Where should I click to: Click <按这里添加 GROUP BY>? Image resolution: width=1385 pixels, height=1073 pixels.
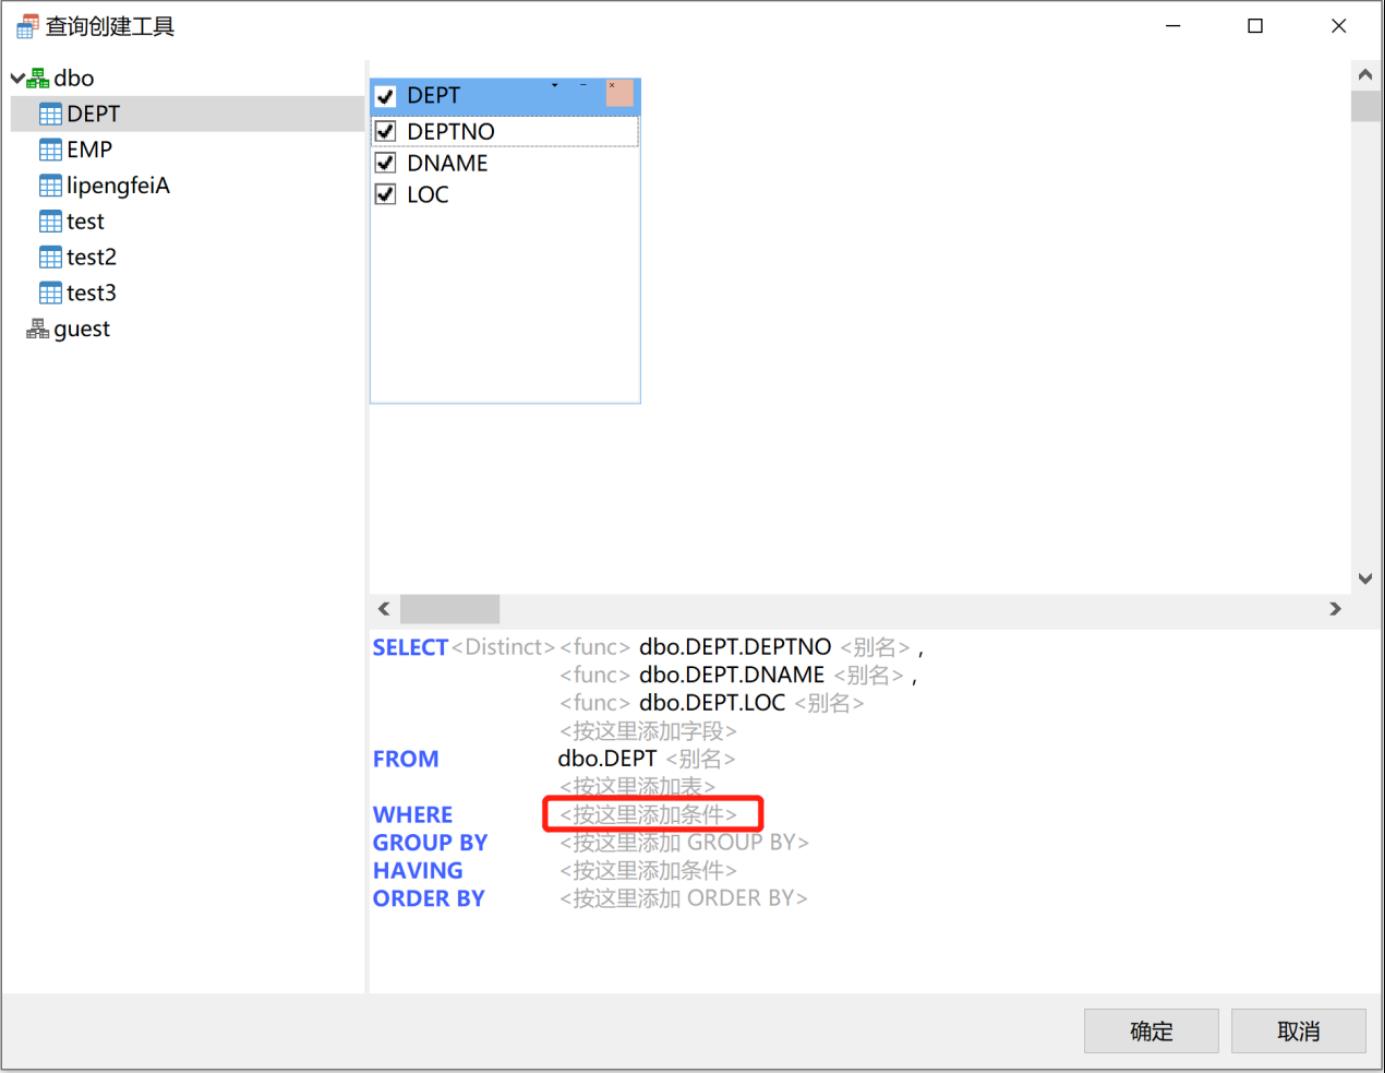pyautogui.click(x=684, y=843)
